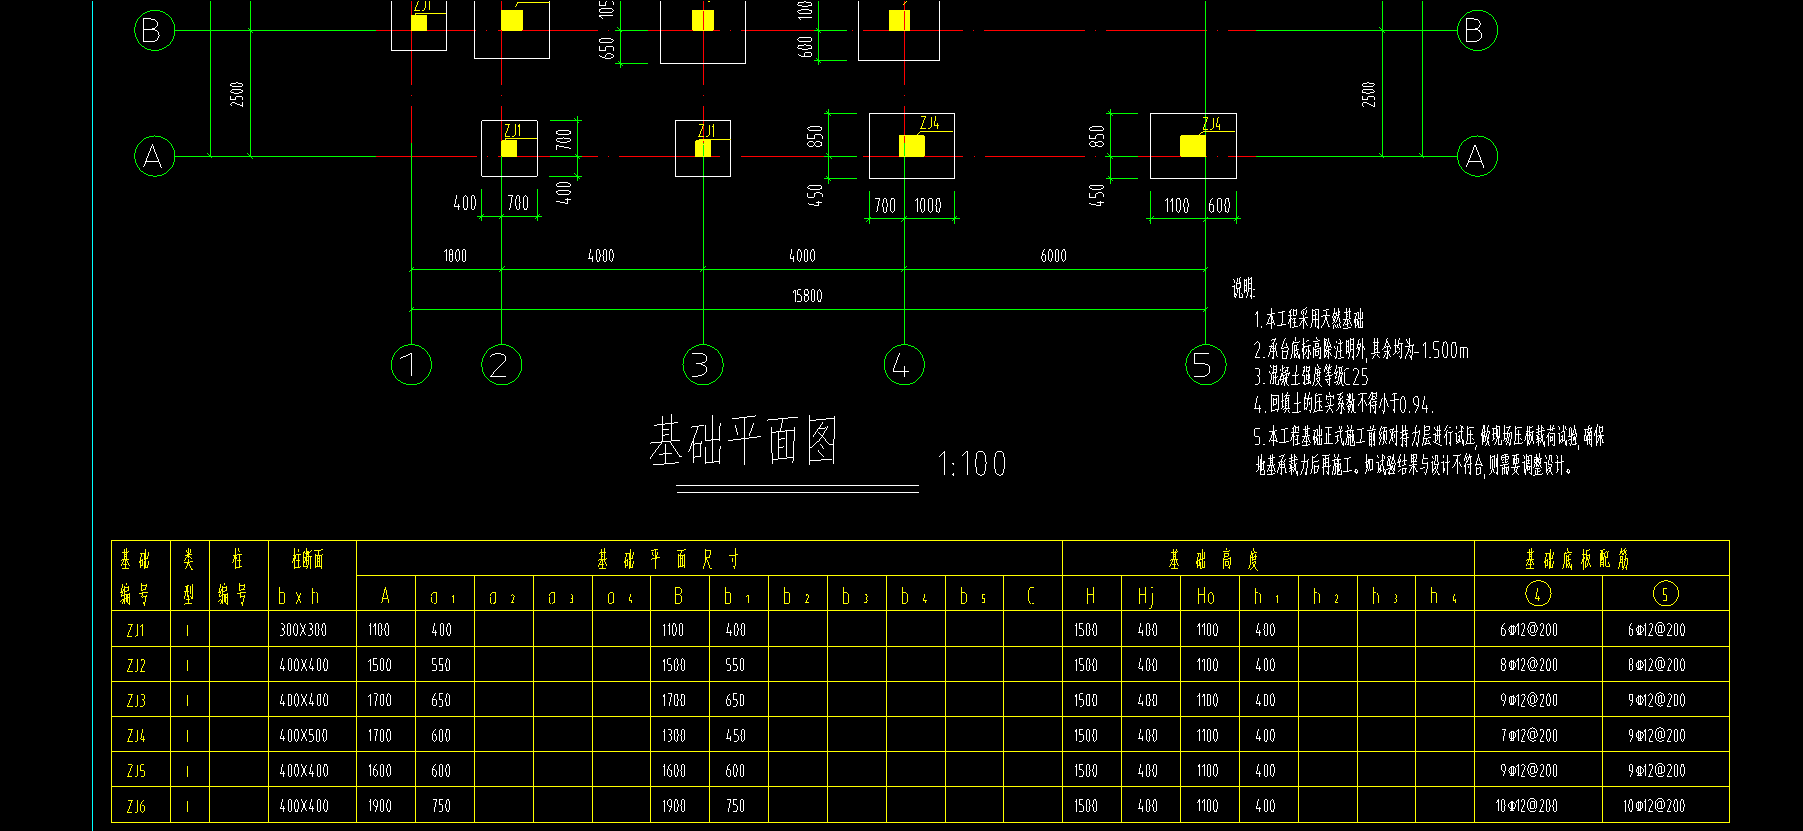Click grid axis bubble 4 below the plan
The image size is (1803, 831).
904,364
